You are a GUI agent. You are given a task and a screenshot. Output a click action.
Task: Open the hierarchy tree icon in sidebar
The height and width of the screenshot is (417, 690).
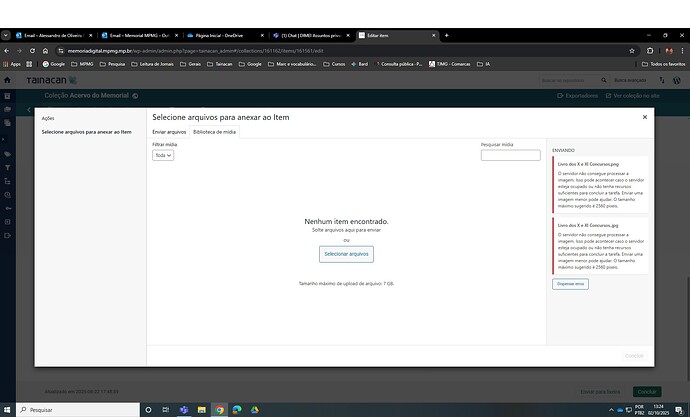(x=7, y=181)
